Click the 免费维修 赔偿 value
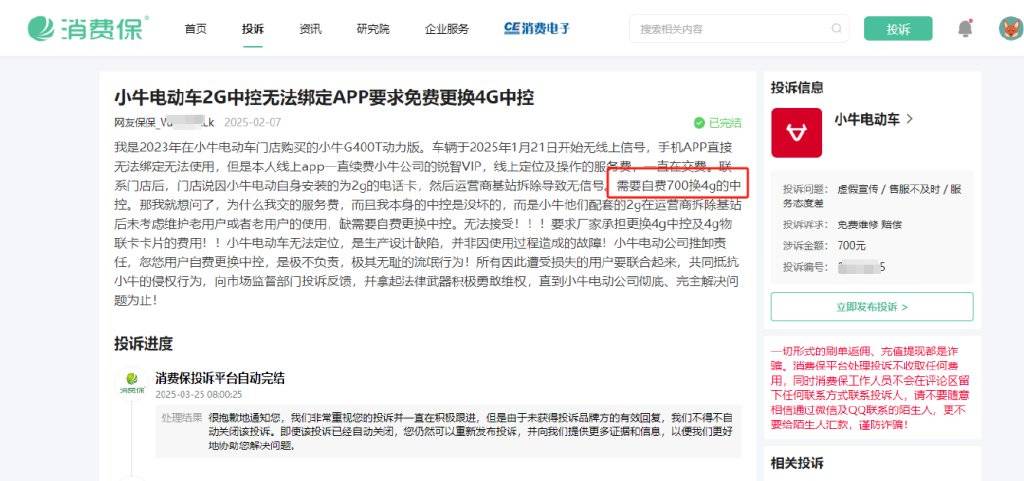The height and width of the screenshot is (481, 1024). (869, 225)
